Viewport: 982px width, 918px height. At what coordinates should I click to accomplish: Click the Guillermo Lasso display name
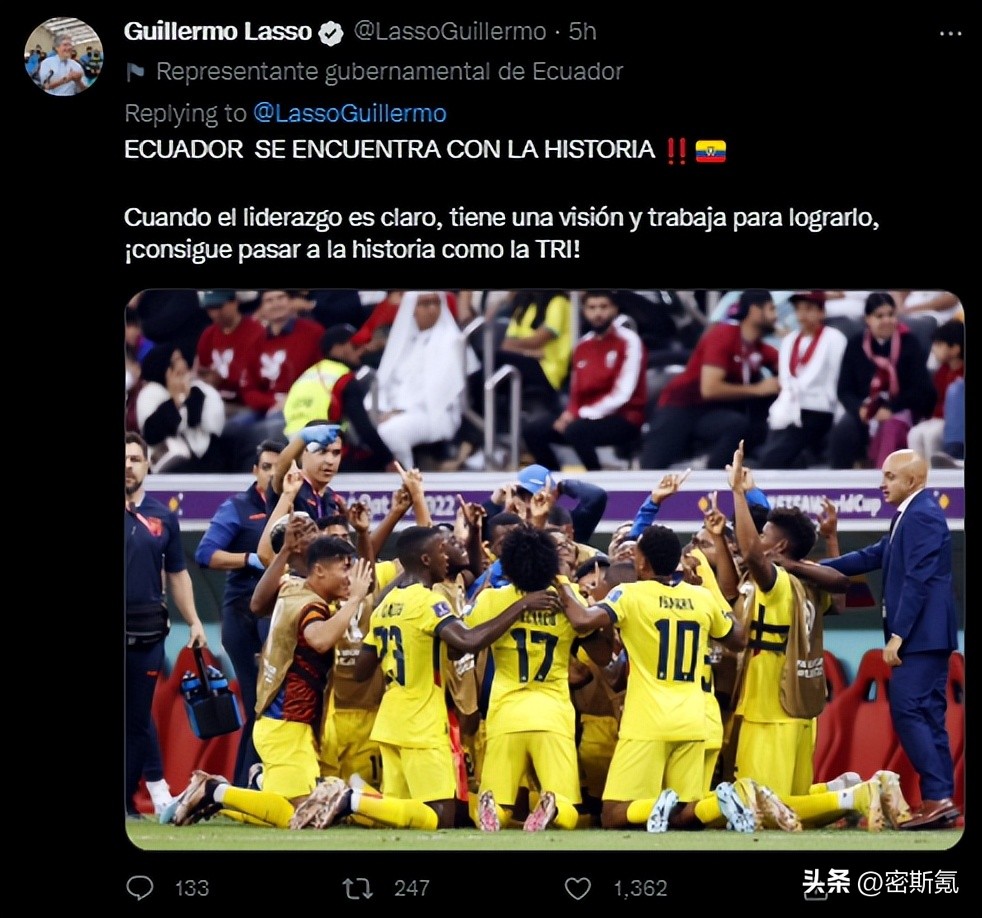point(217,31)
